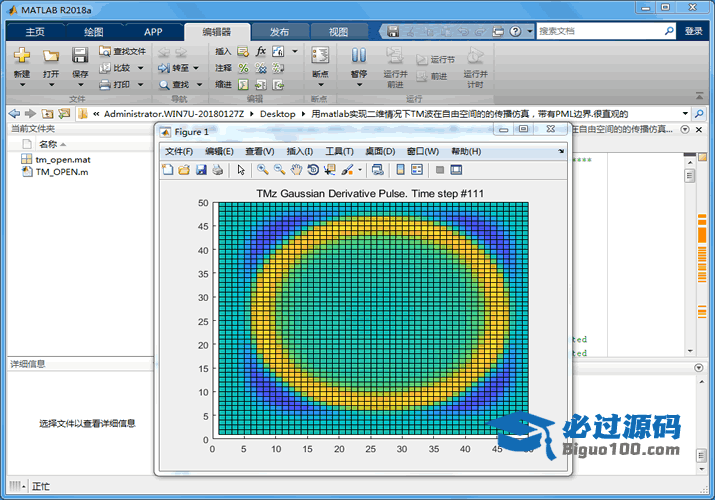This screenshot has width=715, height=500.
Task: Click the decrease indent icon
Action: pyautogui.click(x=278, y=84)
